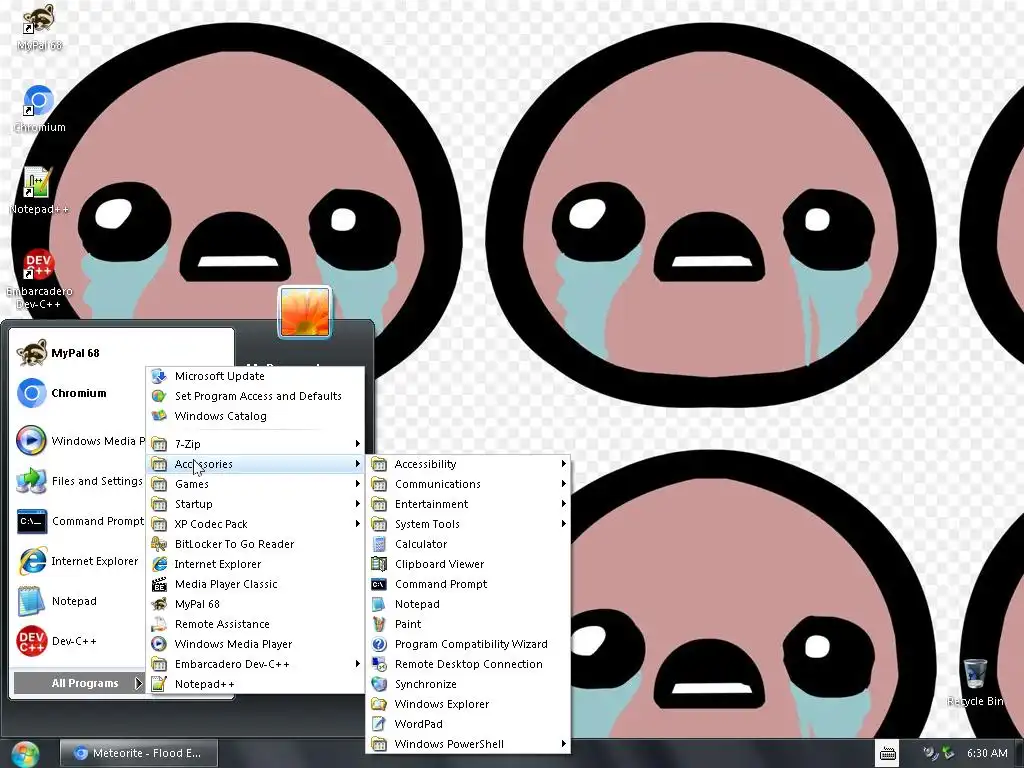Open Microsoft Update entry
The image size is (1024, 768).
(255, 376)
